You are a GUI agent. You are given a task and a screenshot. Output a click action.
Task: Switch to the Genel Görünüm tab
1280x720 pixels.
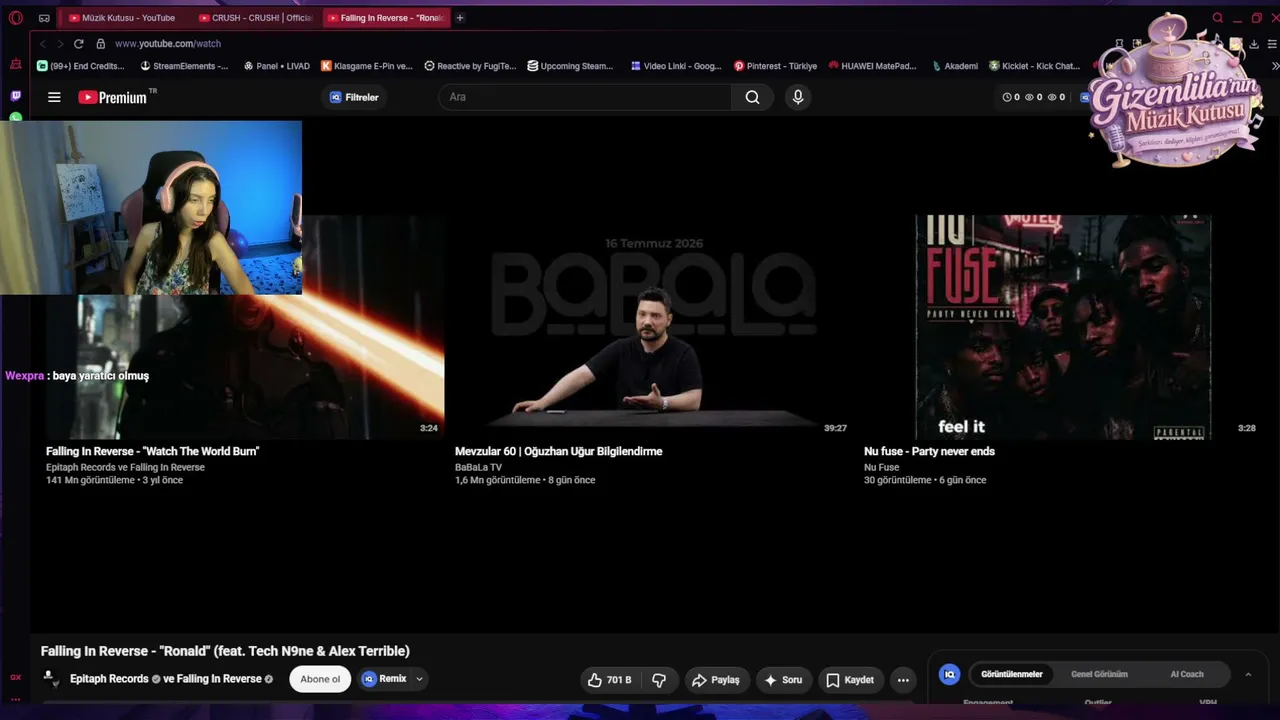tap(1099, 674)
